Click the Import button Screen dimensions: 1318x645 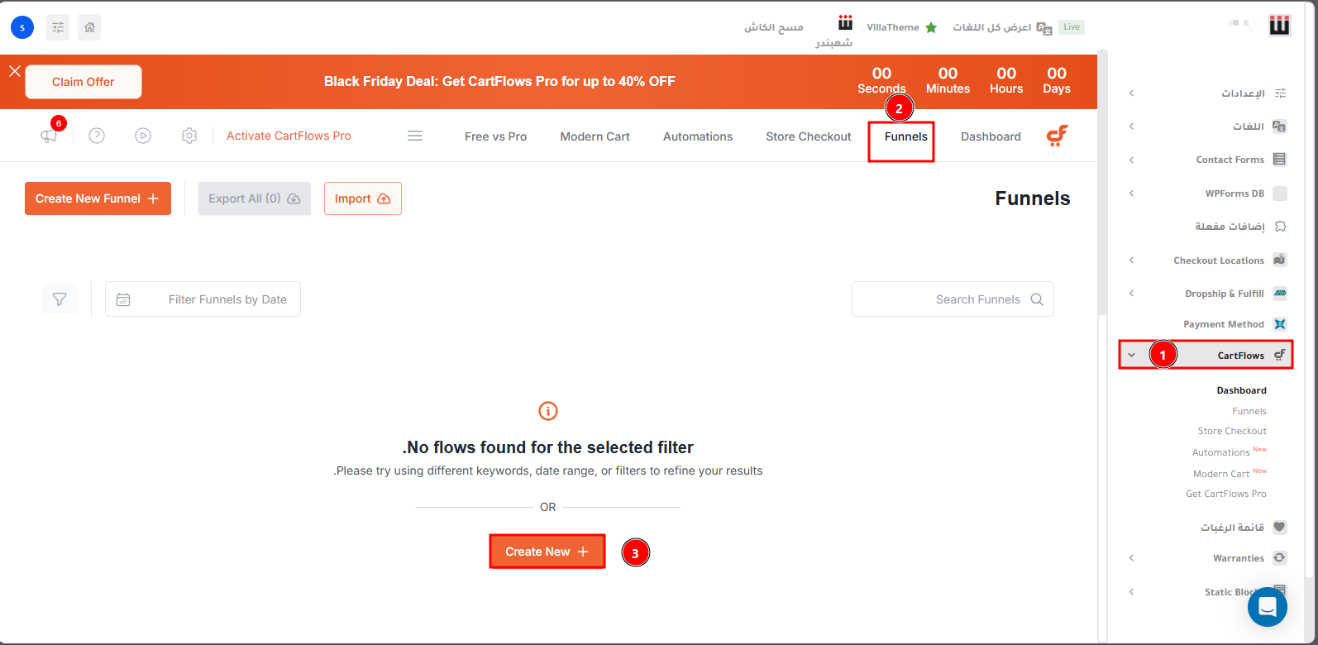362,199
